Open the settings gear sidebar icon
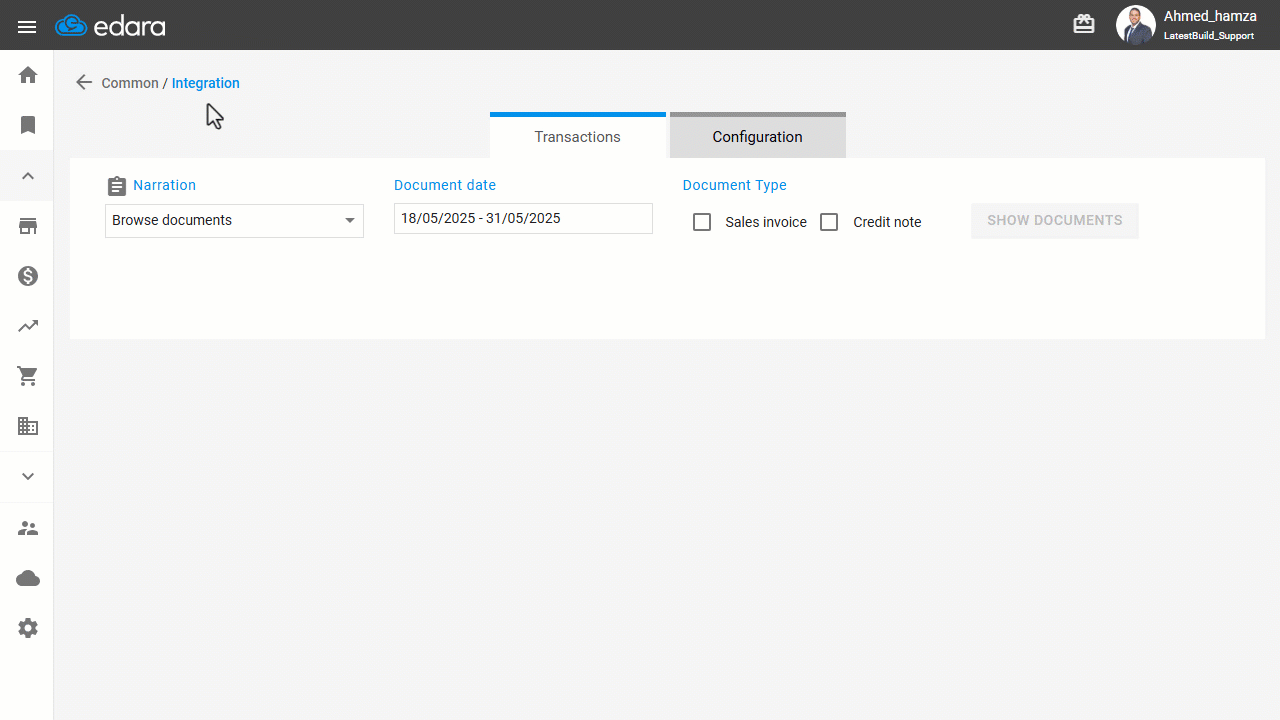The height and width of the screenshot is (720, 1280). coord(28,628)
